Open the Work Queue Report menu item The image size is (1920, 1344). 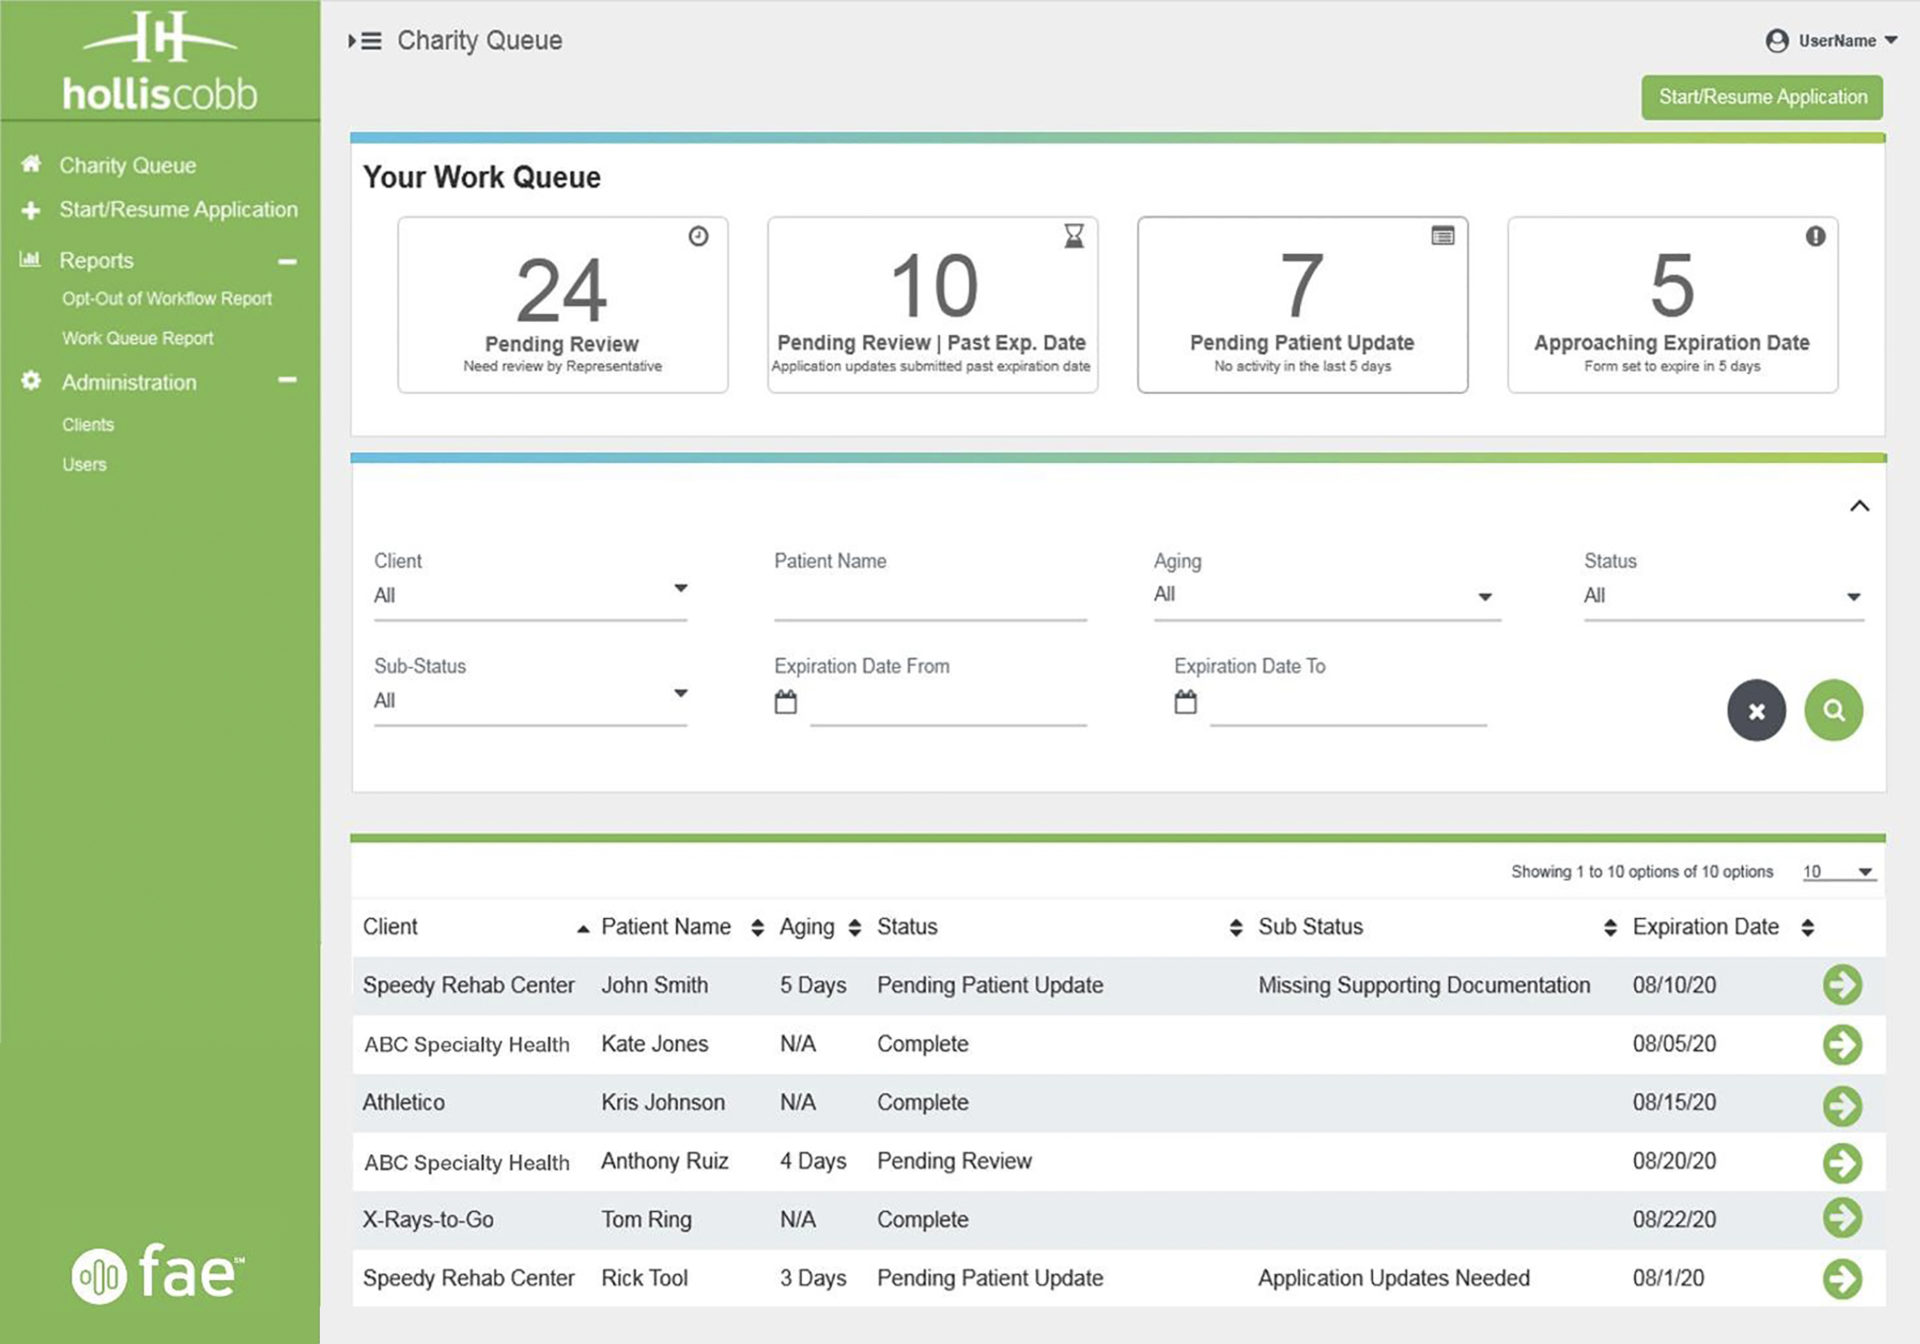[x=138, y=338]
